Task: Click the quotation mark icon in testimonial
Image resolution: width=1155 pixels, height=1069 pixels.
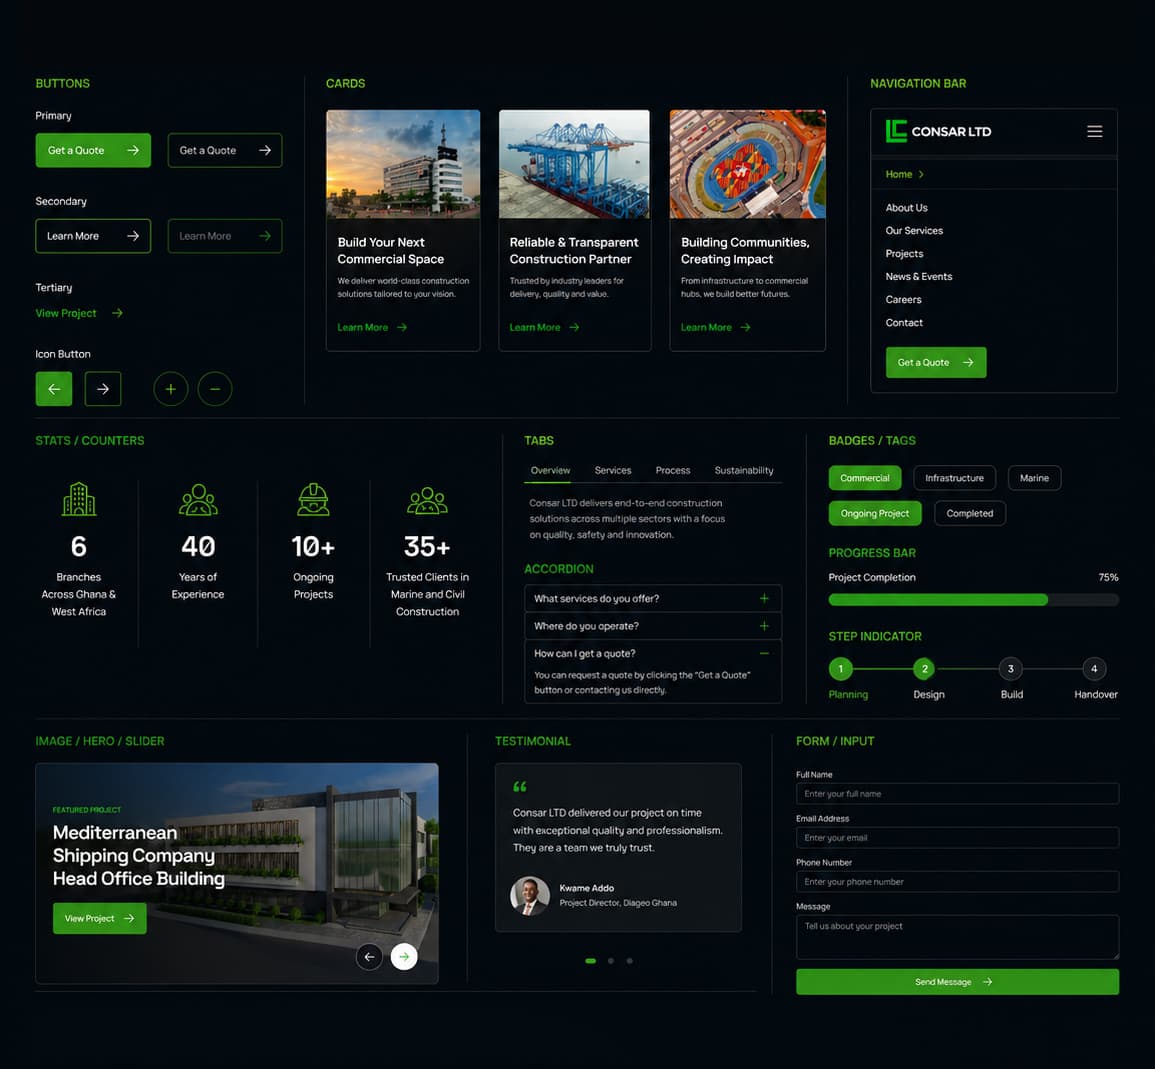Action: 520,787
